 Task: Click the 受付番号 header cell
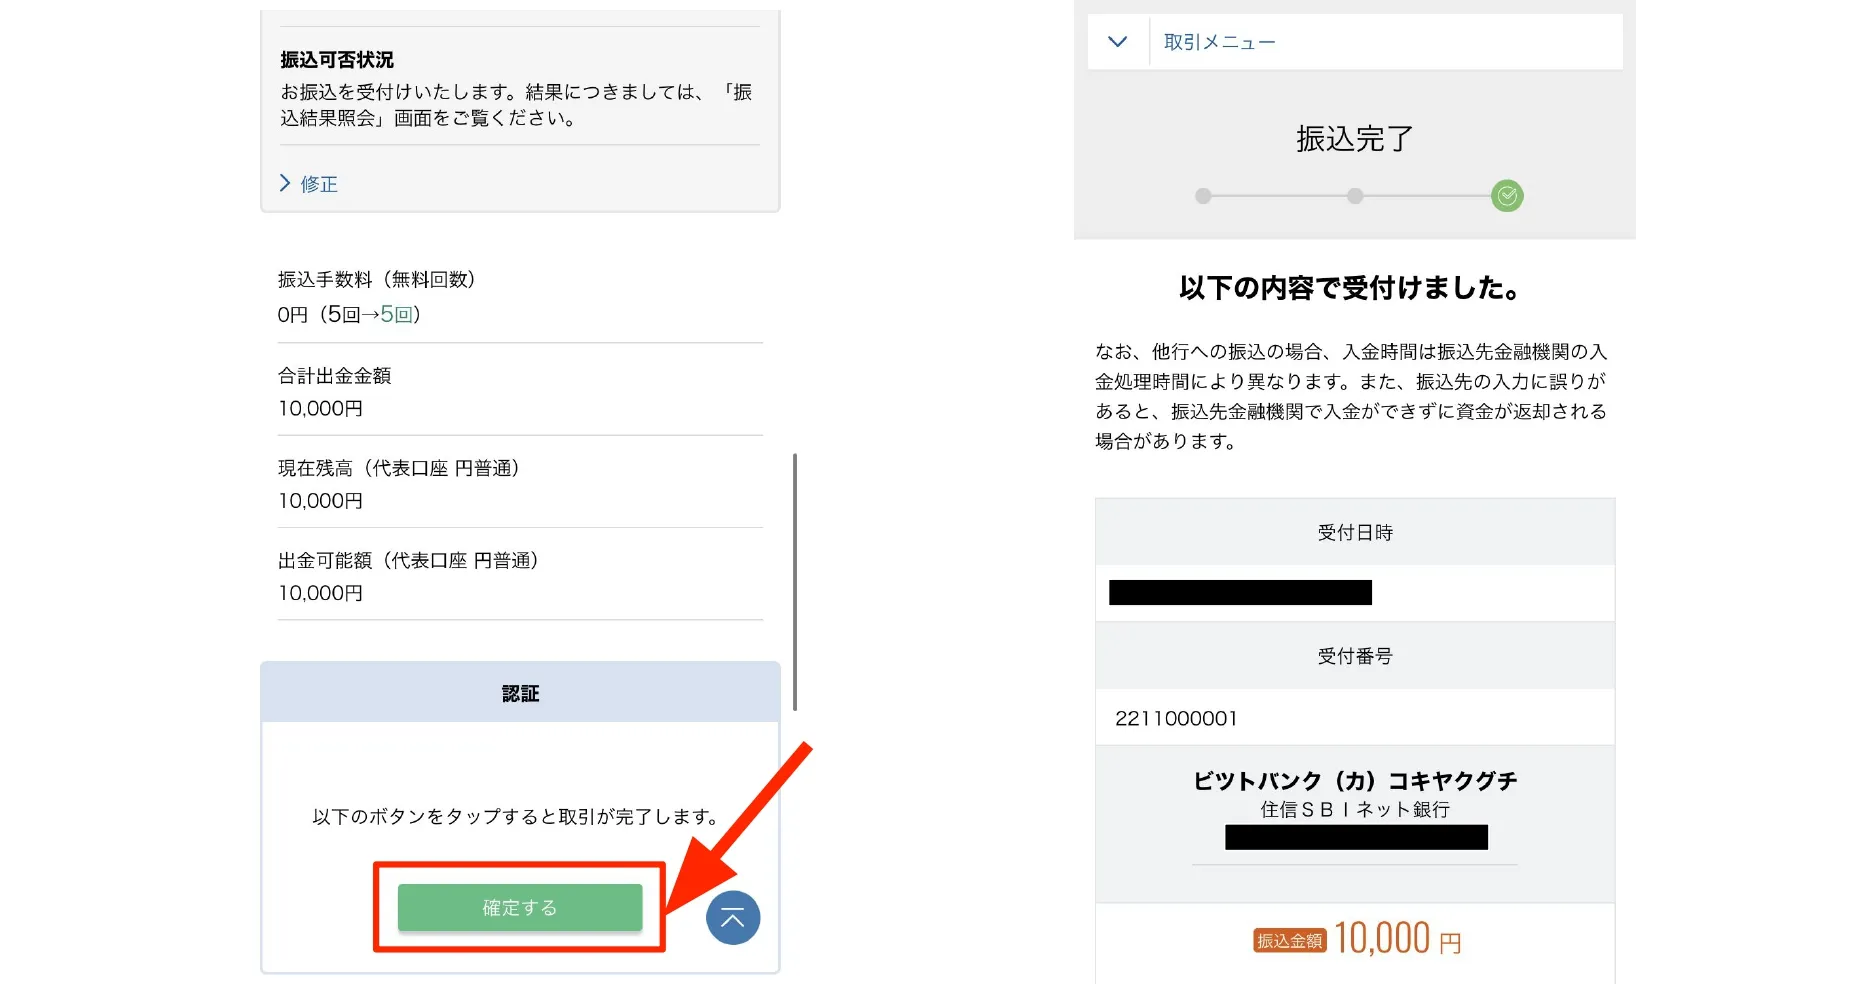[x=1356, y=655]
